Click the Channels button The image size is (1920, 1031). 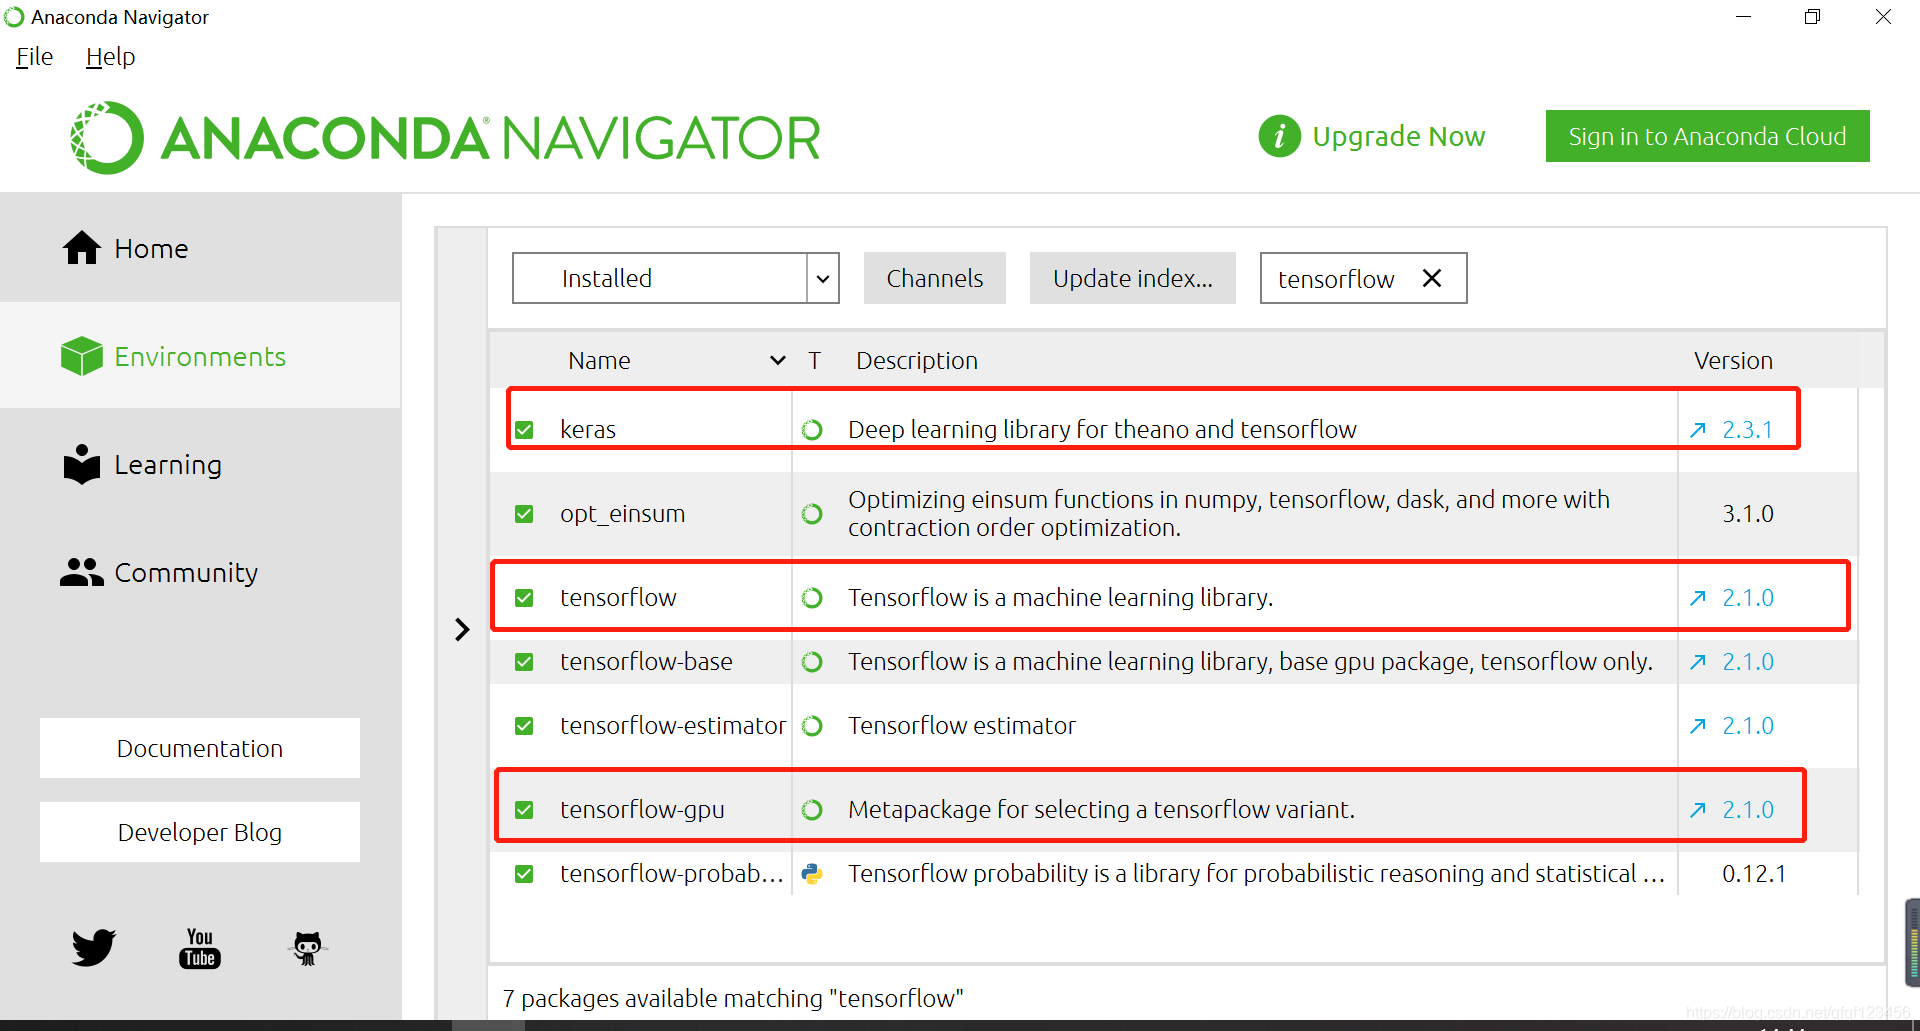[935, 278]
